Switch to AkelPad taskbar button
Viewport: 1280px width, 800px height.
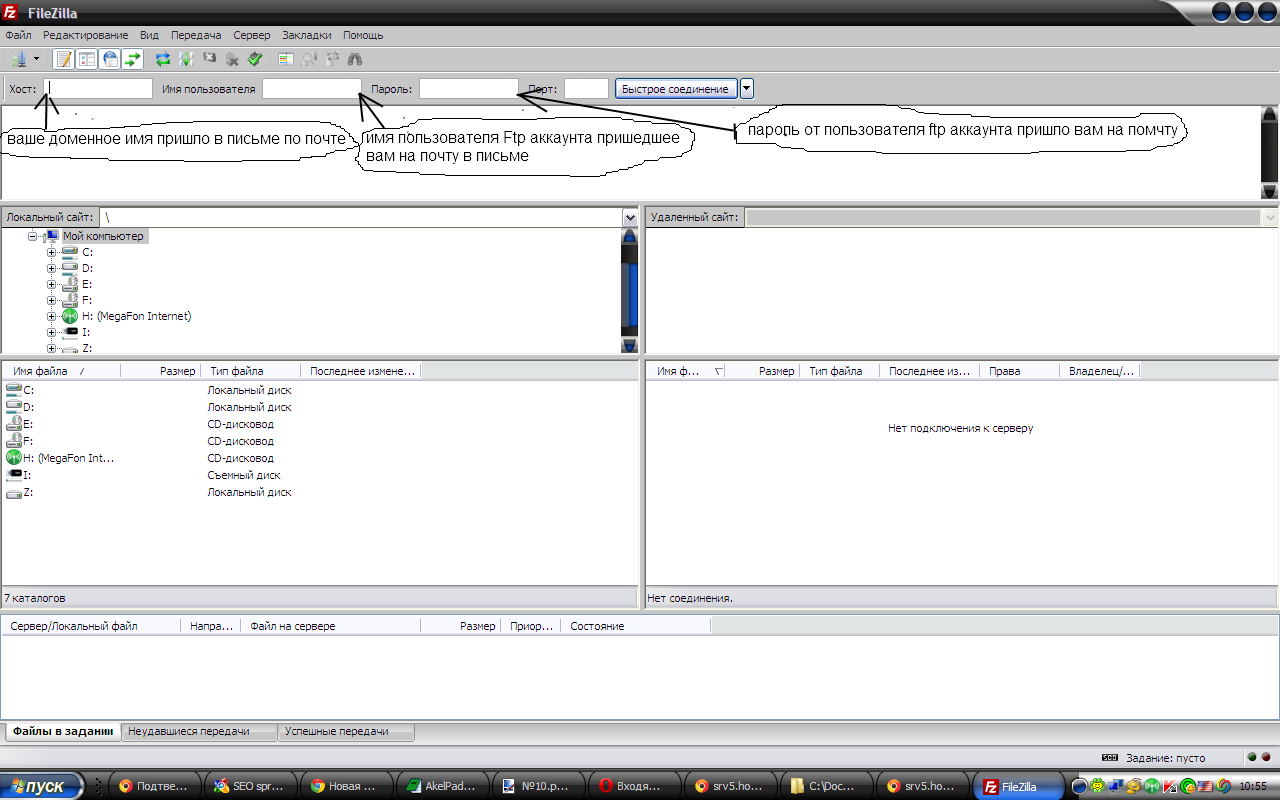[x=443, y=786]
